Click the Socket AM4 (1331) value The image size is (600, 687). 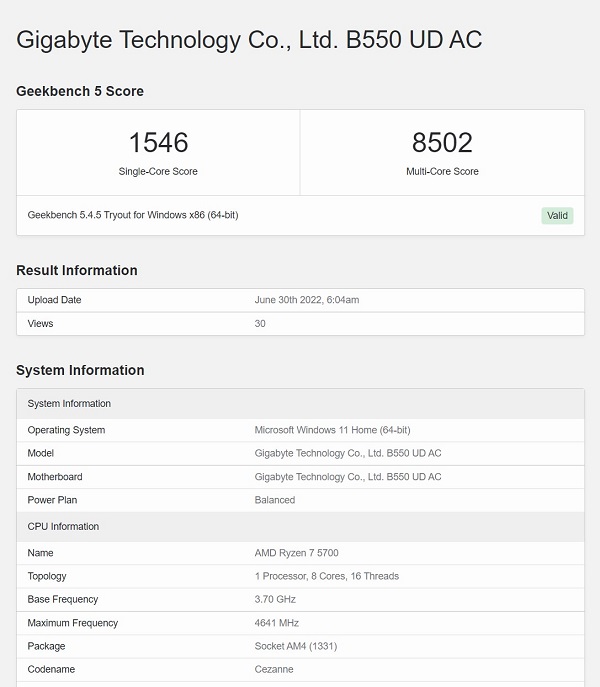click(295, 646)
